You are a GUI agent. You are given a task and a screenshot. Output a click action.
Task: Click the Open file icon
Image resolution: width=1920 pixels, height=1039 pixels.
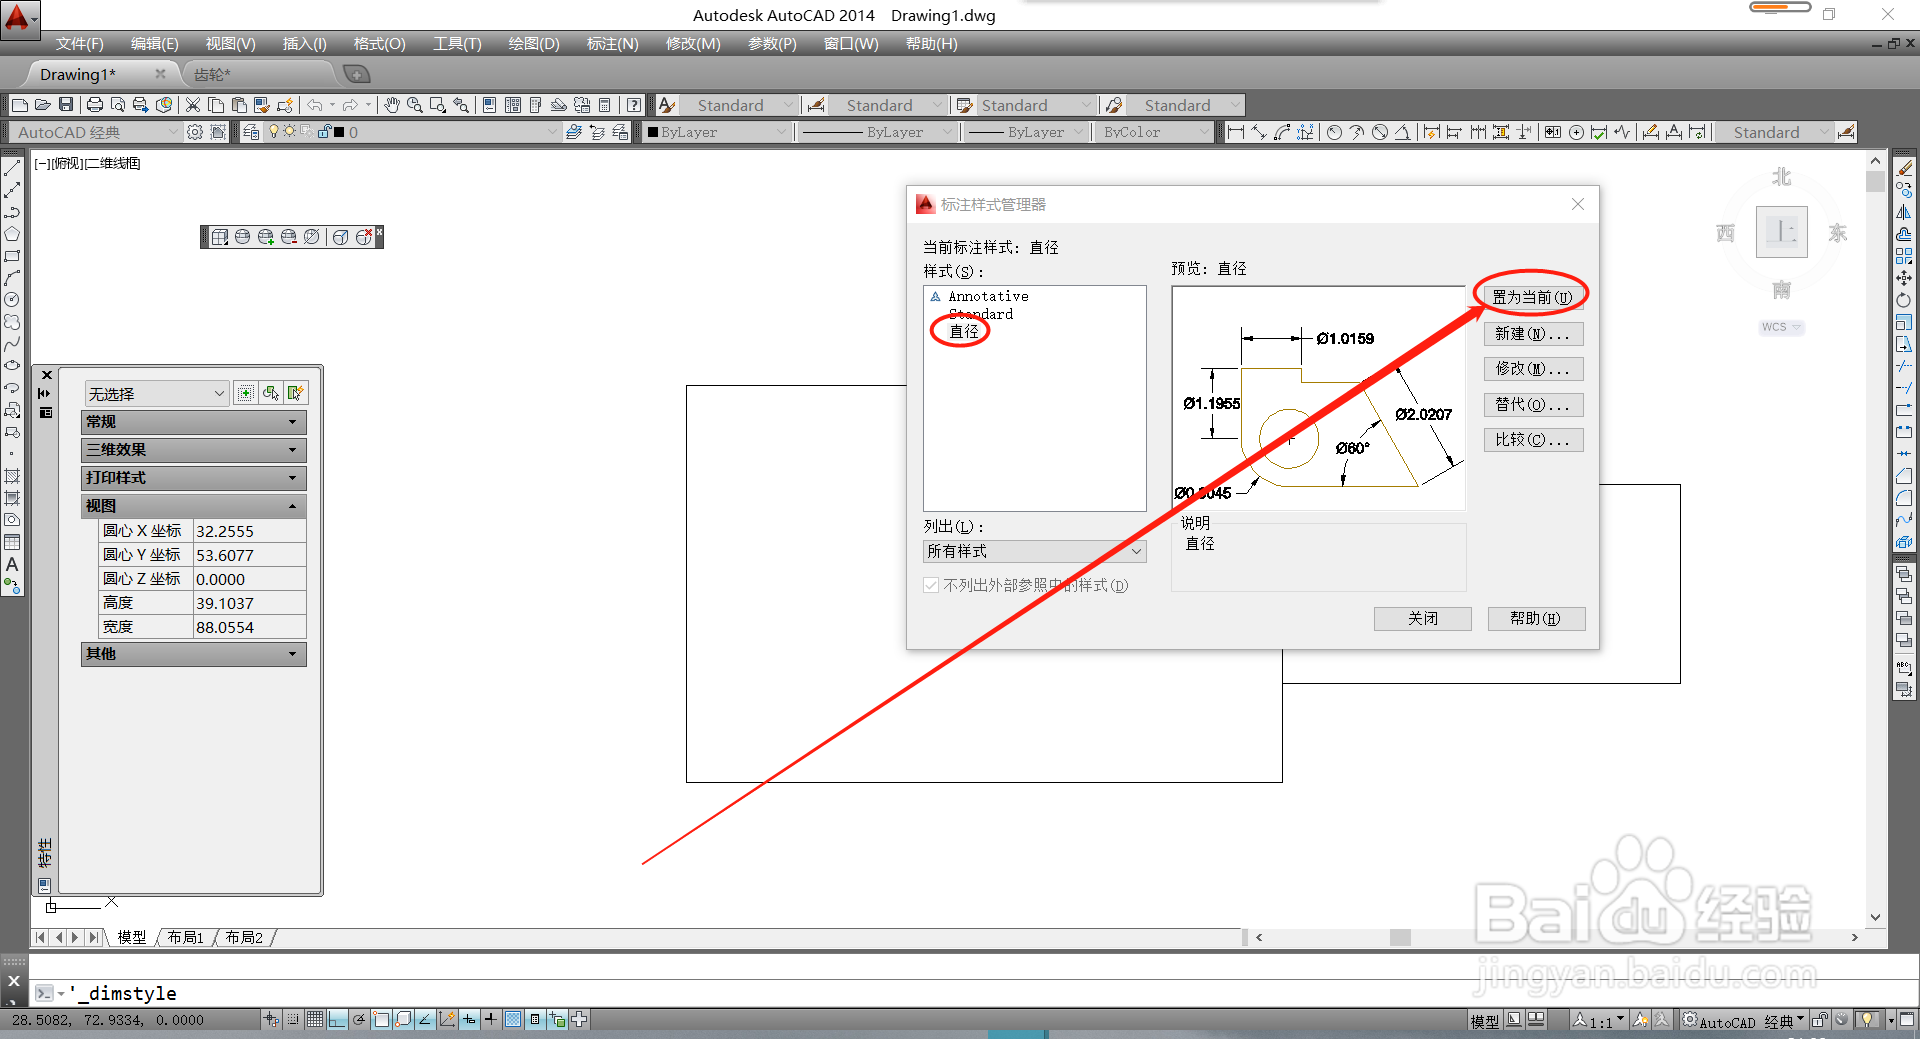click(43, 105)
